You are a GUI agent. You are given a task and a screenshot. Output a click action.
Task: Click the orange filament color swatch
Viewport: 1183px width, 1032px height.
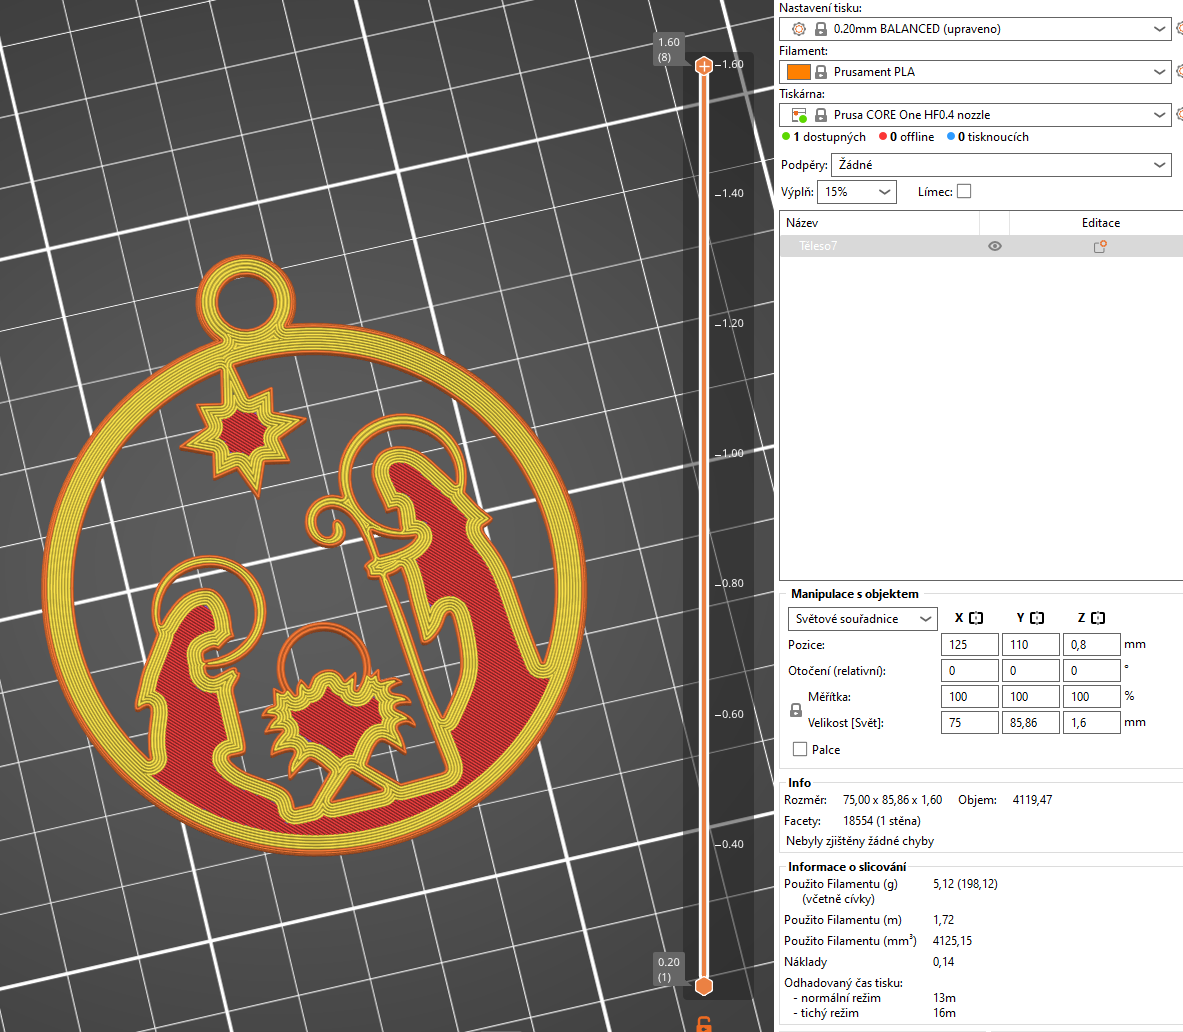click(x=799, y=72)
